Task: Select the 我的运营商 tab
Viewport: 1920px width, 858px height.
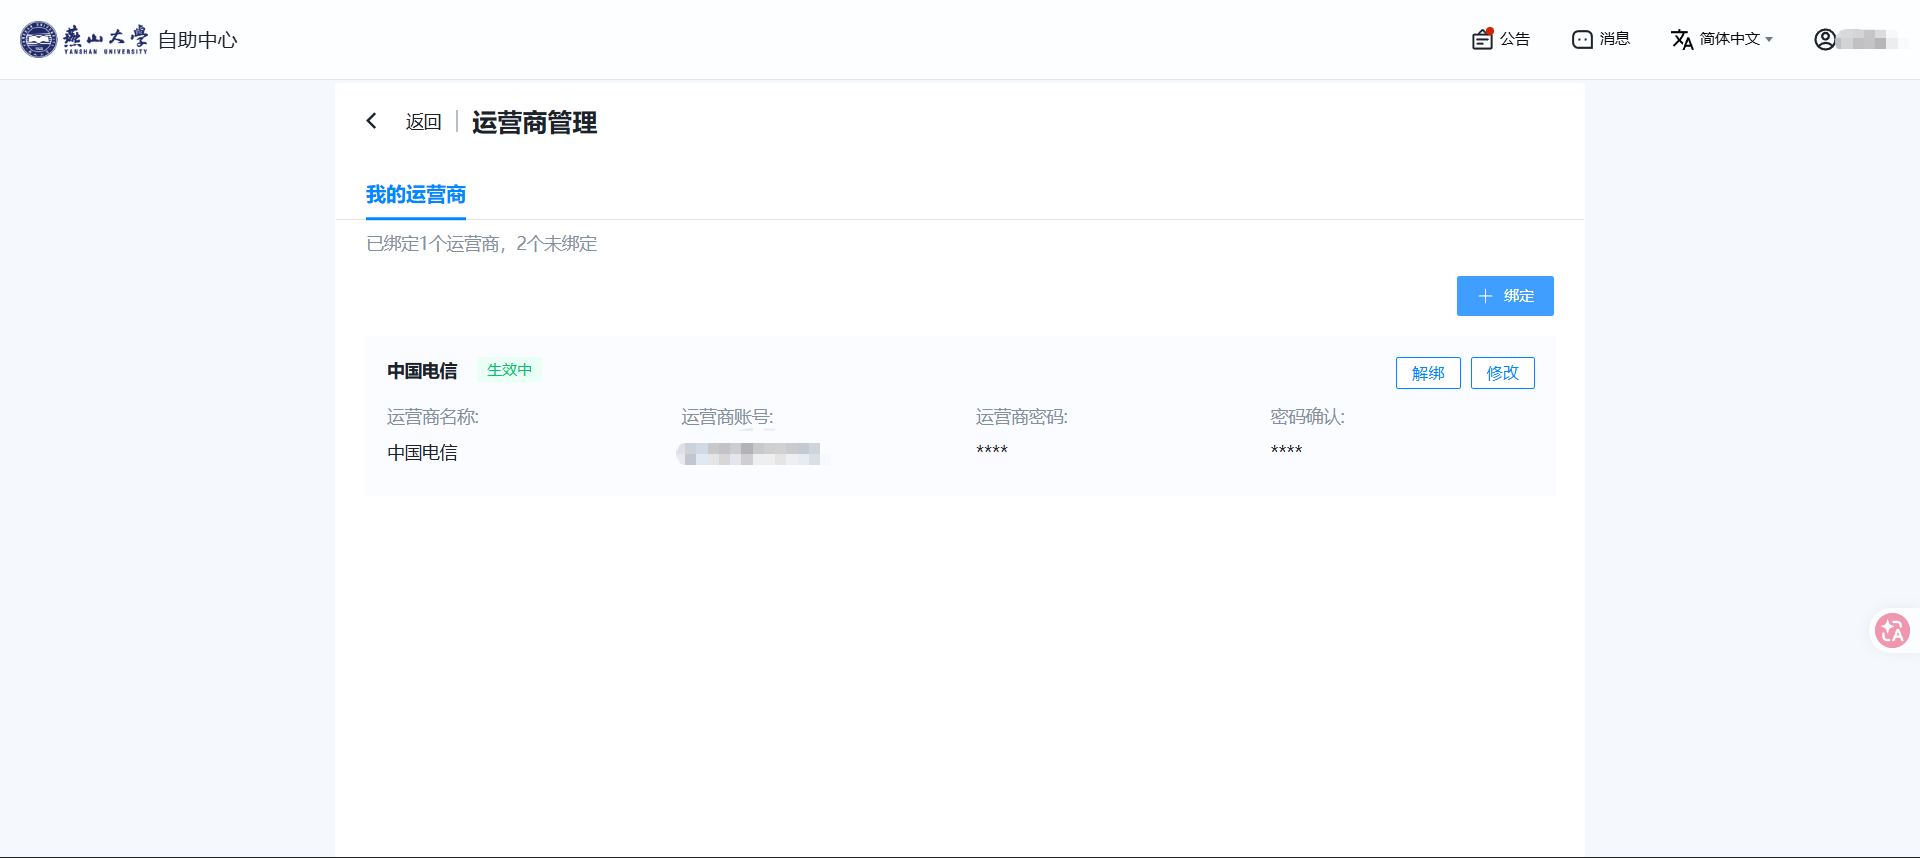Action: click(x=416, y=195)
